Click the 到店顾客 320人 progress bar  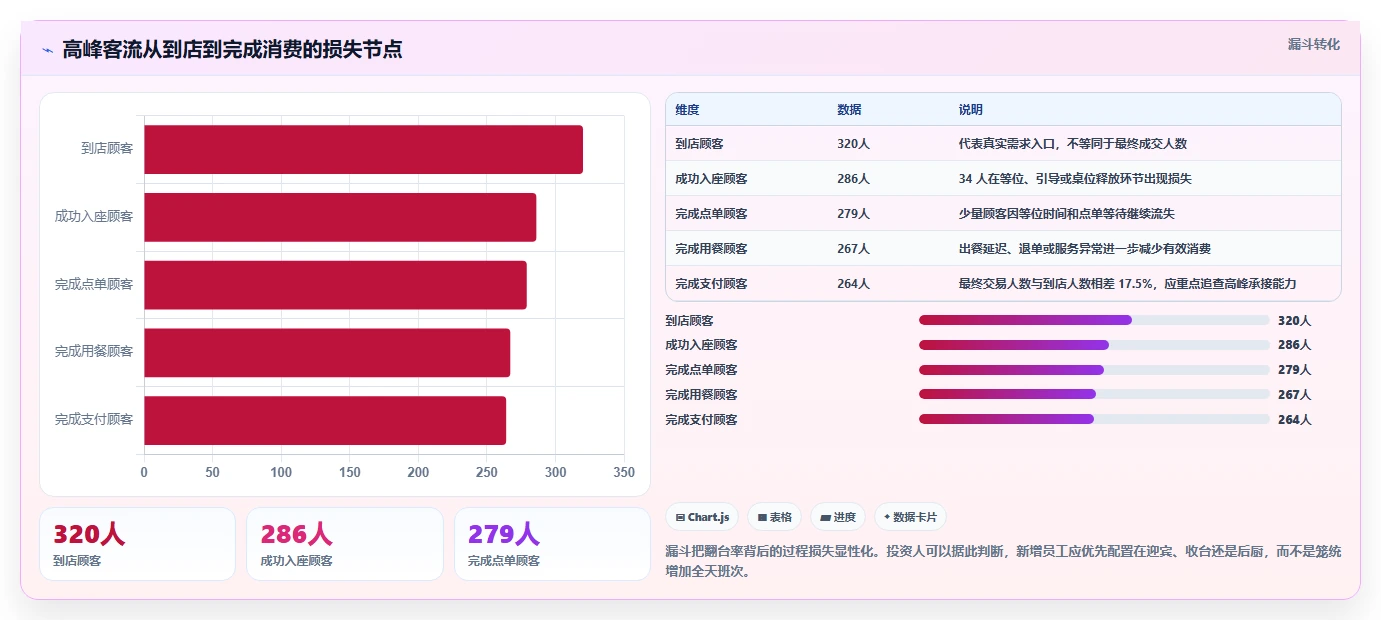click(x=1094, y=320)
